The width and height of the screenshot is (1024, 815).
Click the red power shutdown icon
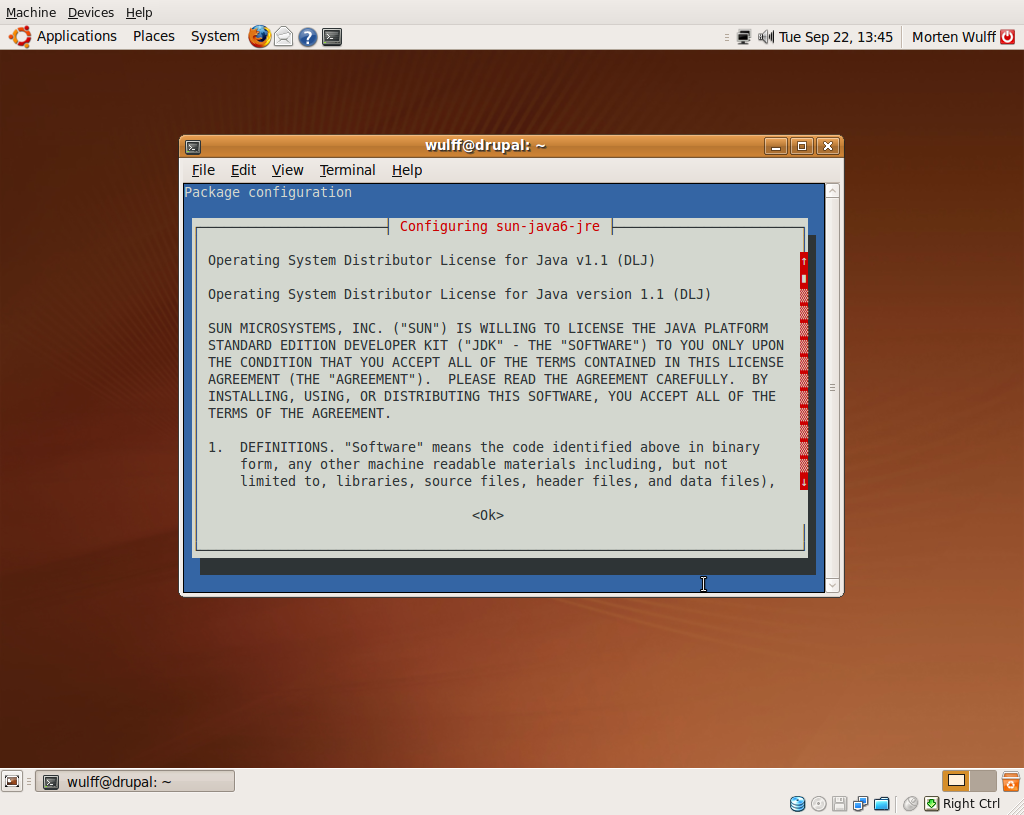1008,37
